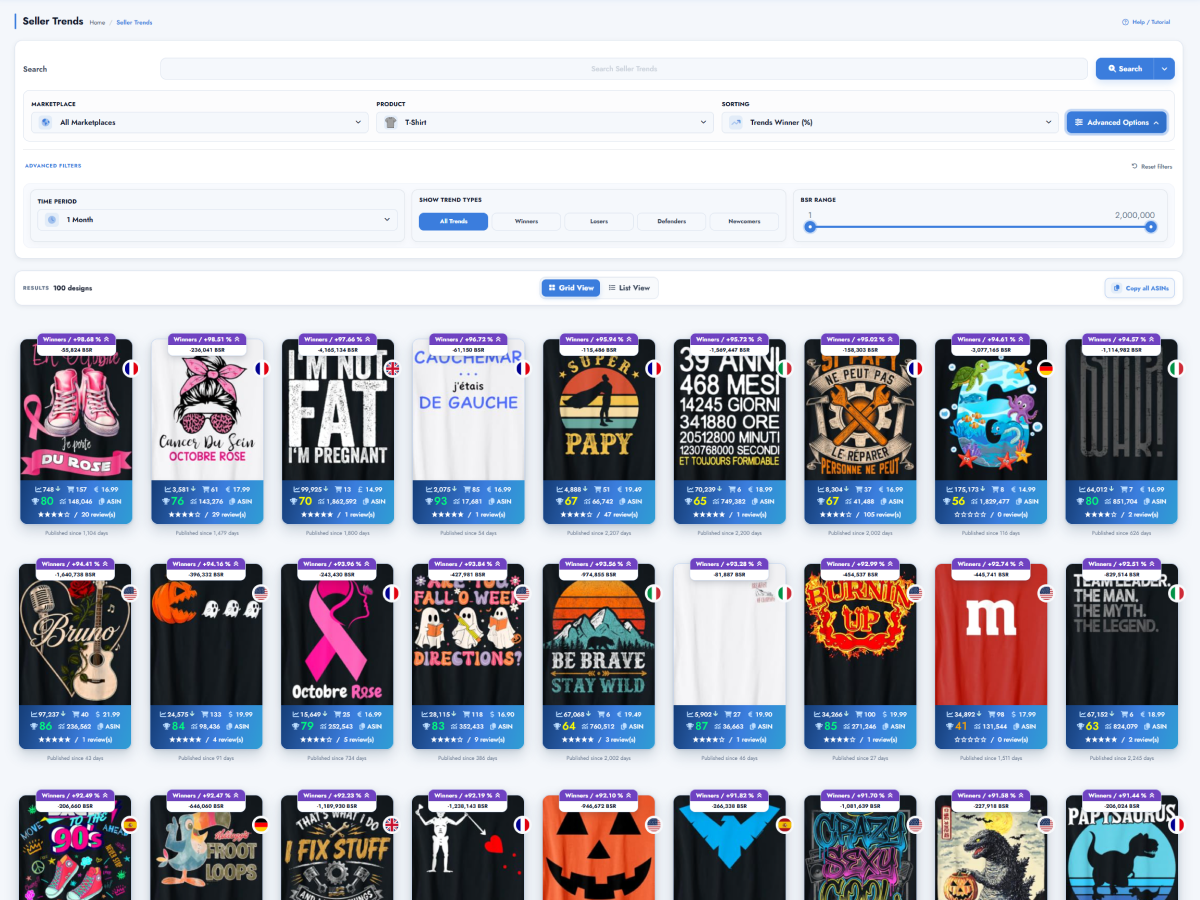The height and width of the screenshot is (900, 1200).
Task: Open the 1 Month time period dropdown
Action: click(x=217, y=219)
